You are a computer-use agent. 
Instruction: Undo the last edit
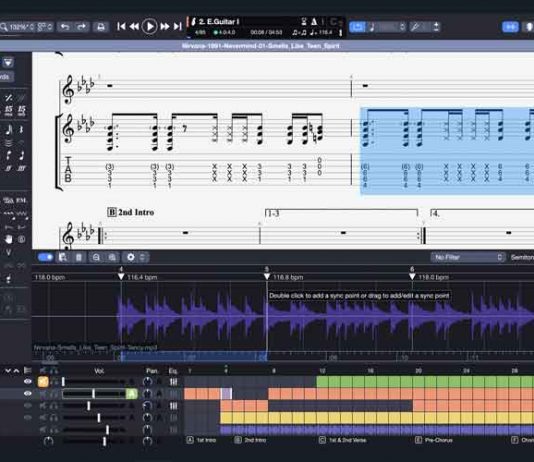[x=65, y=27]
